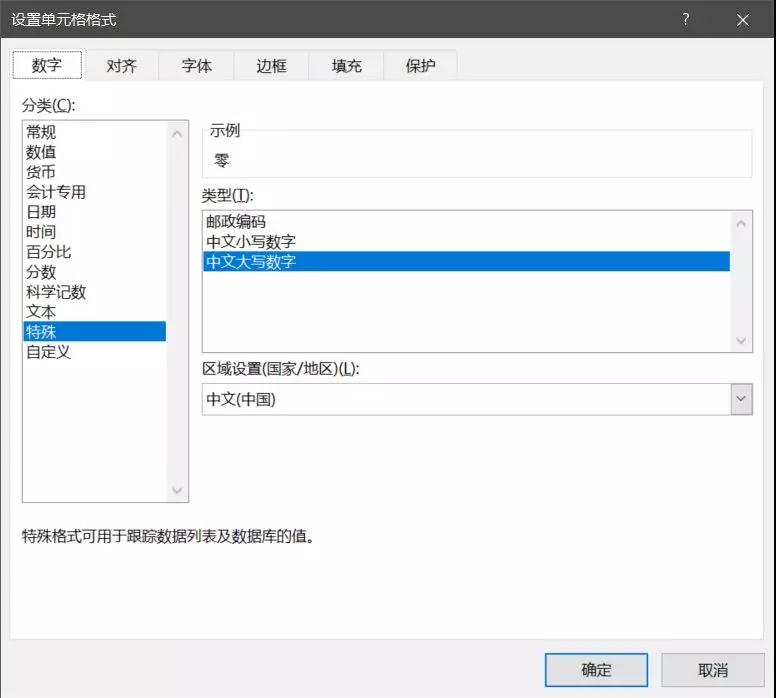Open the 边框 tab

pyautogui.click(x=271, y=66)
